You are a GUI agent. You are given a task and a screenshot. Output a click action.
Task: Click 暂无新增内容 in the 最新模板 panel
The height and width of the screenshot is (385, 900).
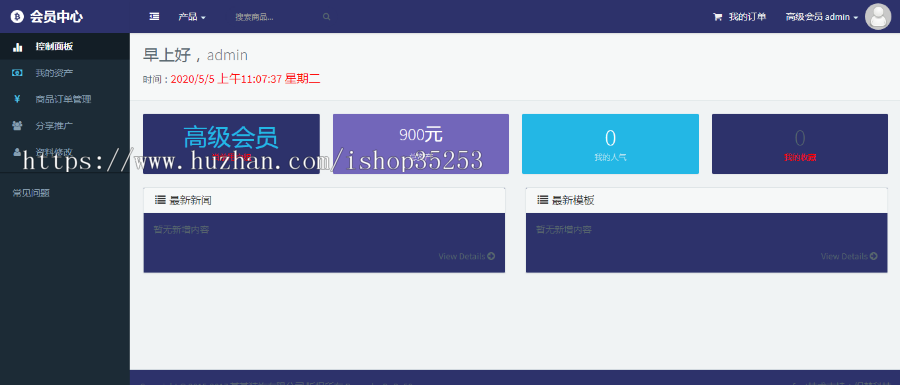[564, 230]
